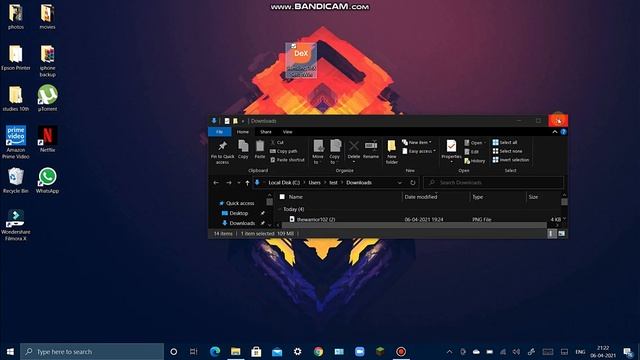Select the uTorrent desktop icon
Viewport: 640px width, 360px height.
(x=47, y=98)
